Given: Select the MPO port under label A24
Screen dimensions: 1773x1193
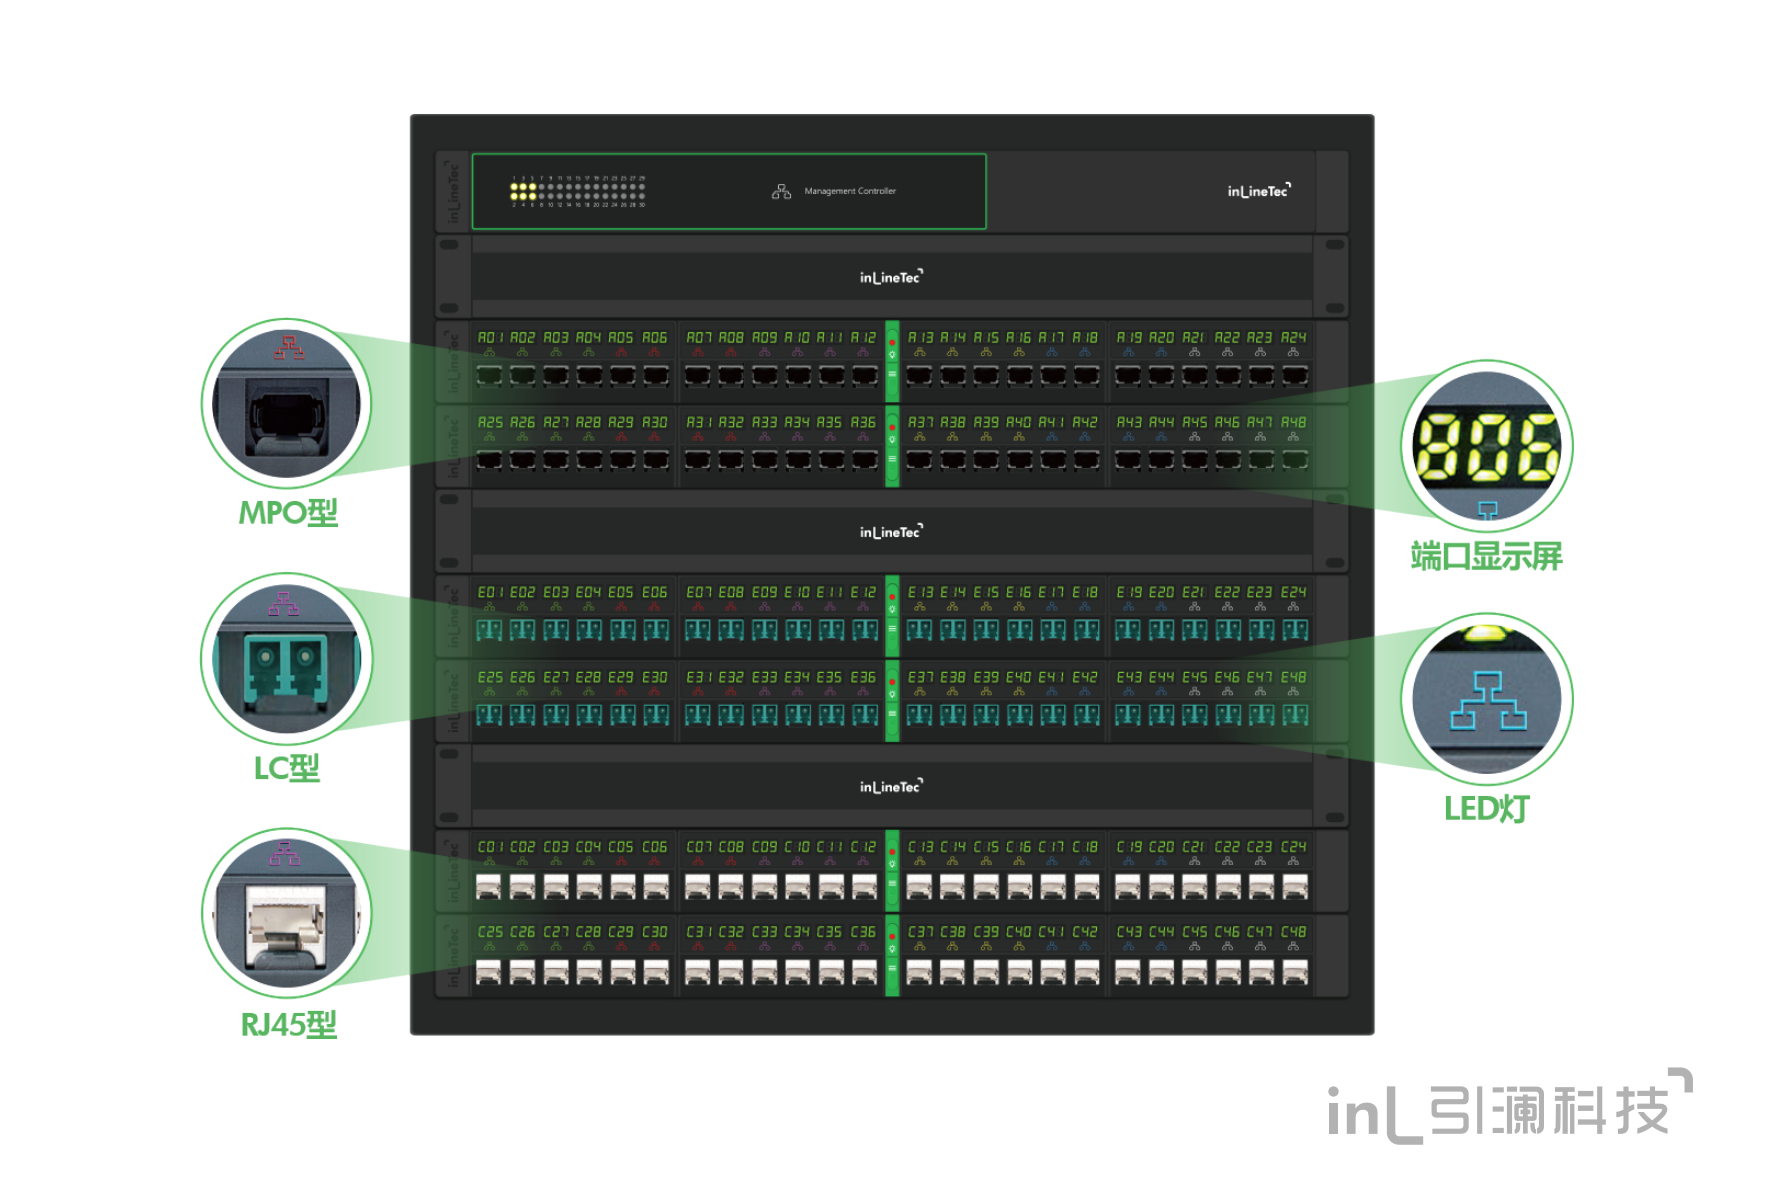Looking at the screenshot, I should 1295,376.
